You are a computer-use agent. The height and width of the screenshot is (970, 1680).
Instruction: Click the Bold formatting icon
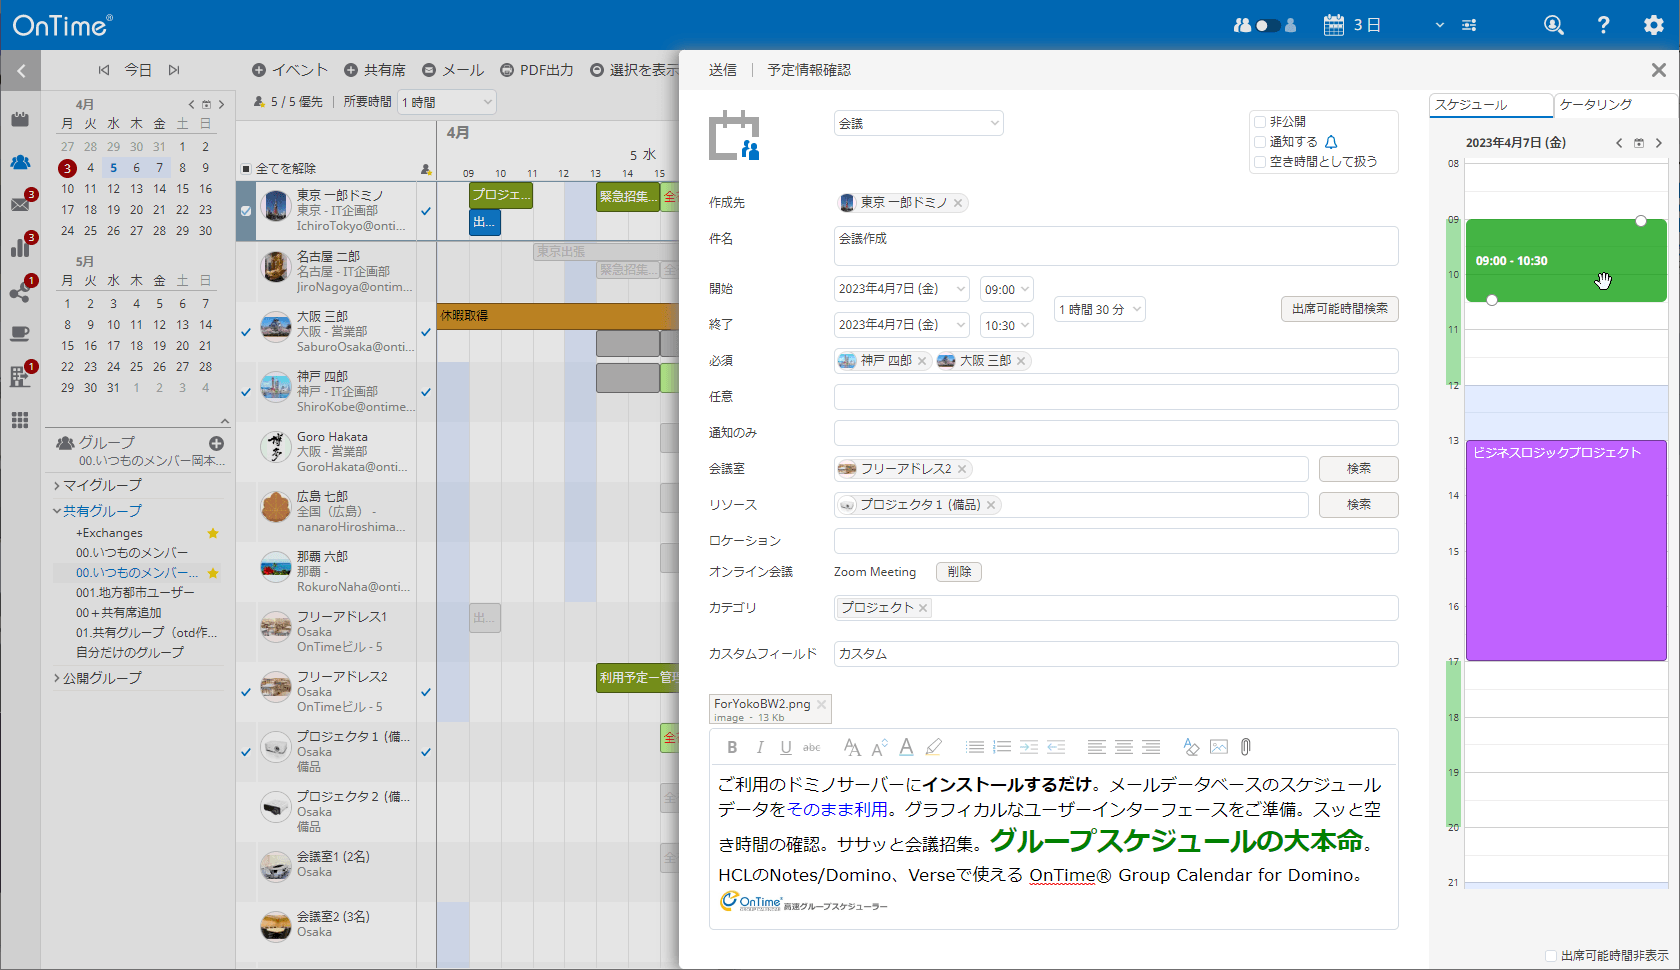732,747
